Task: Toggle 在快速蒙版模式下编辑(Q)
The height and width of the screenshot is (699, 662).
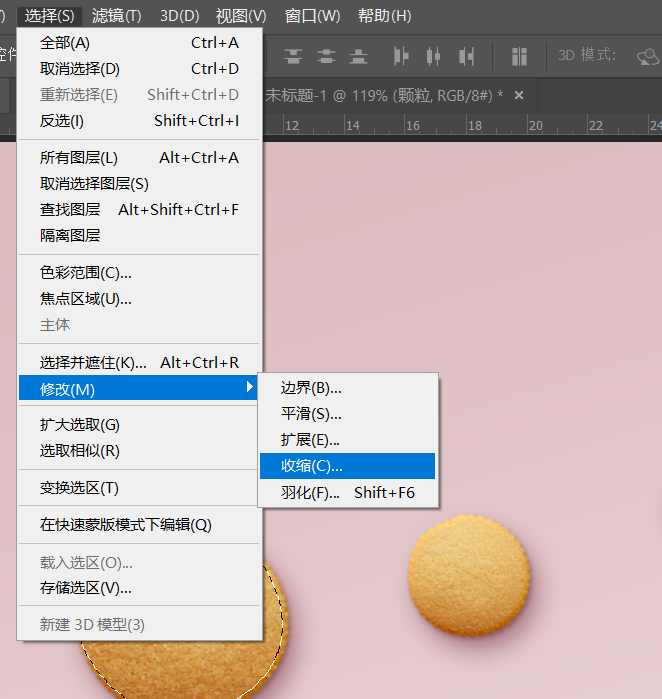Action: click(139, 525)
